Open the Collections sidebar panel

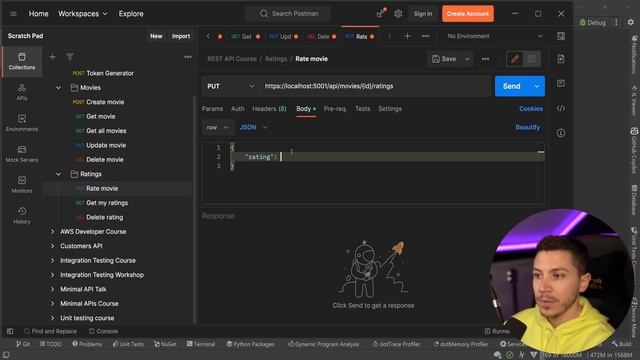[22, 61]
